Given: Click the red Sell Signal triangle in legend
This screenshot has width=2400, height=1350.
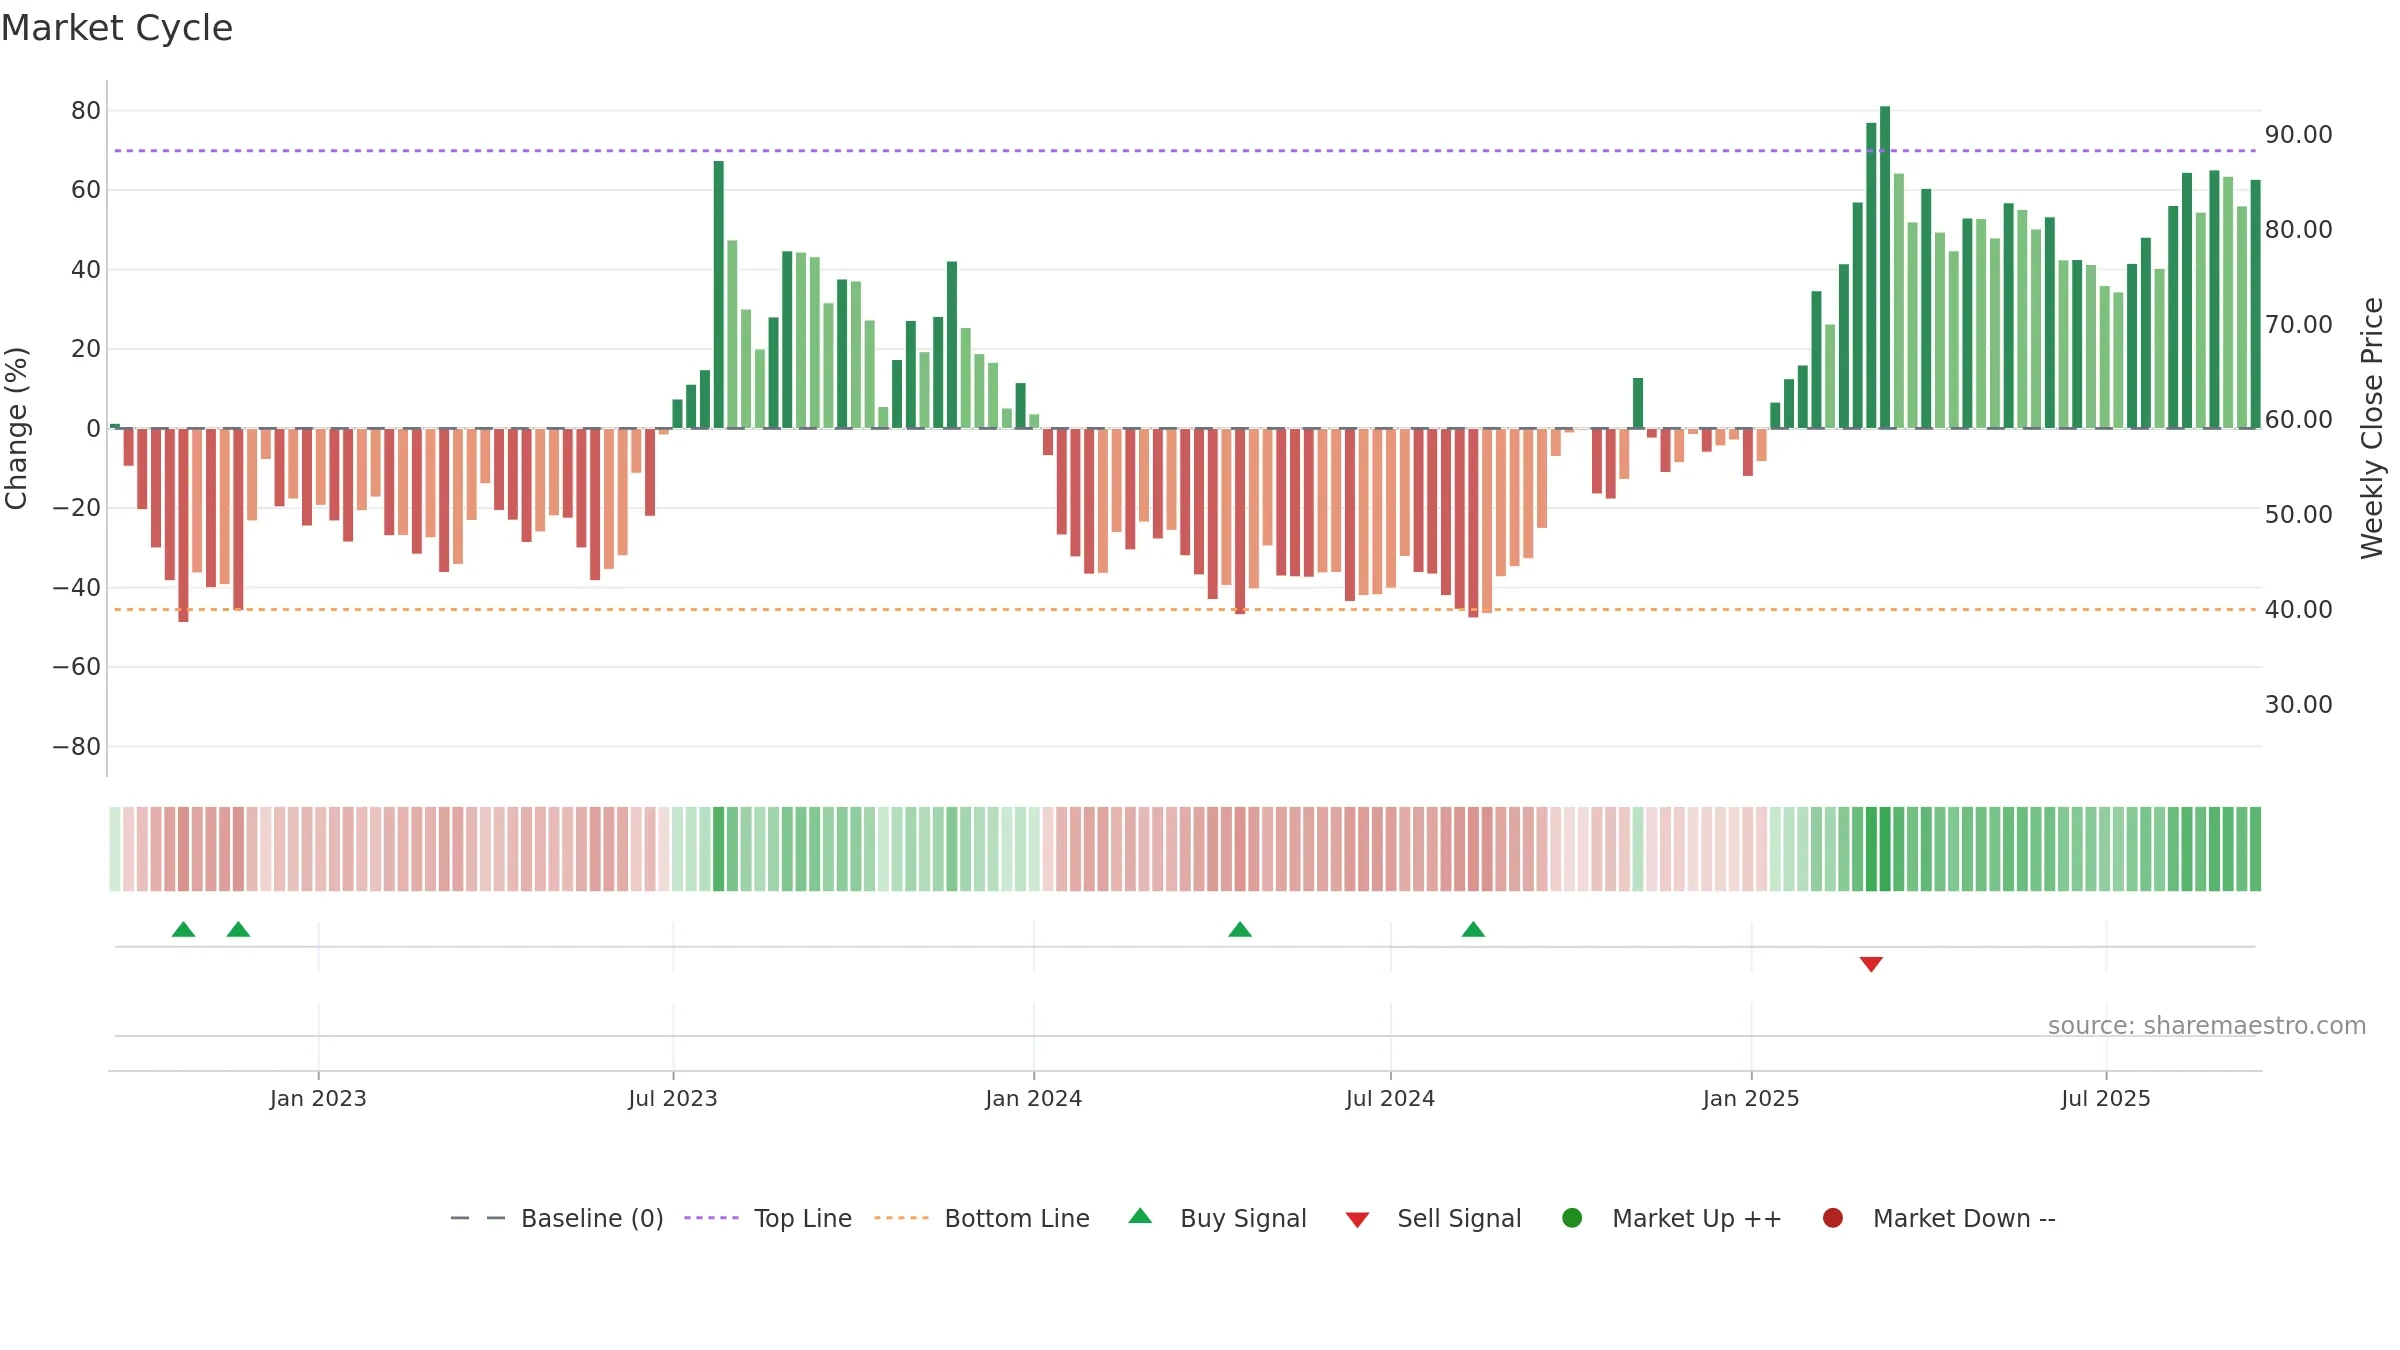Looking at the screenshot, I should coord(1357,1220).
